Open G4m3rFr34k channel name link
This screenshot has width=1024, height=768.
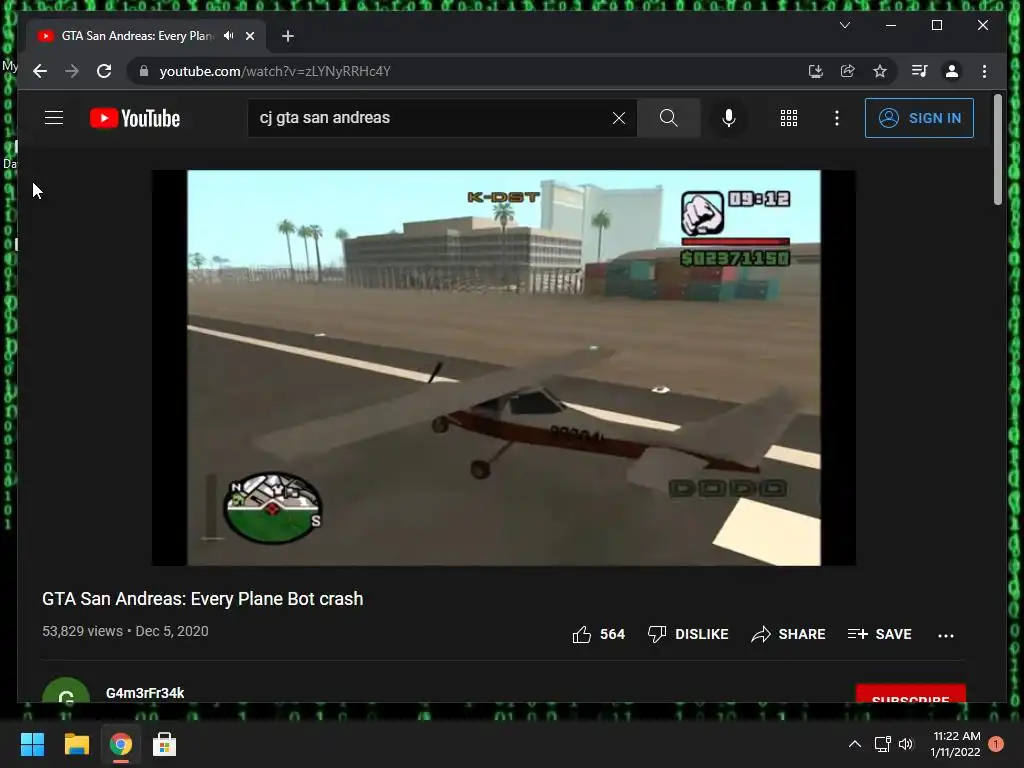pos(145,693)
